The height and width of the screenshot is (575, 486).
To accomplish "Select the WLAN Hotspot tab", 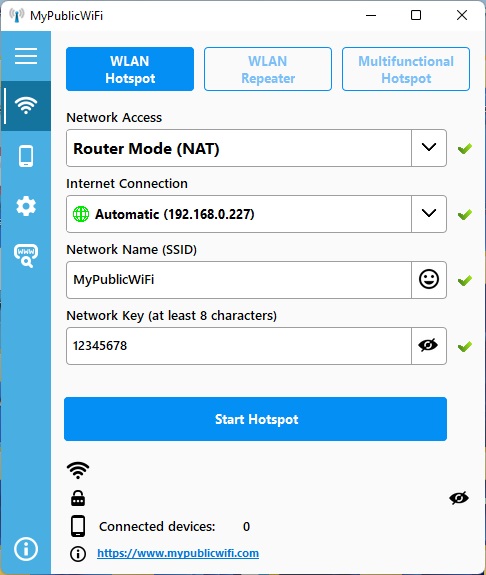I will point(130,69).
